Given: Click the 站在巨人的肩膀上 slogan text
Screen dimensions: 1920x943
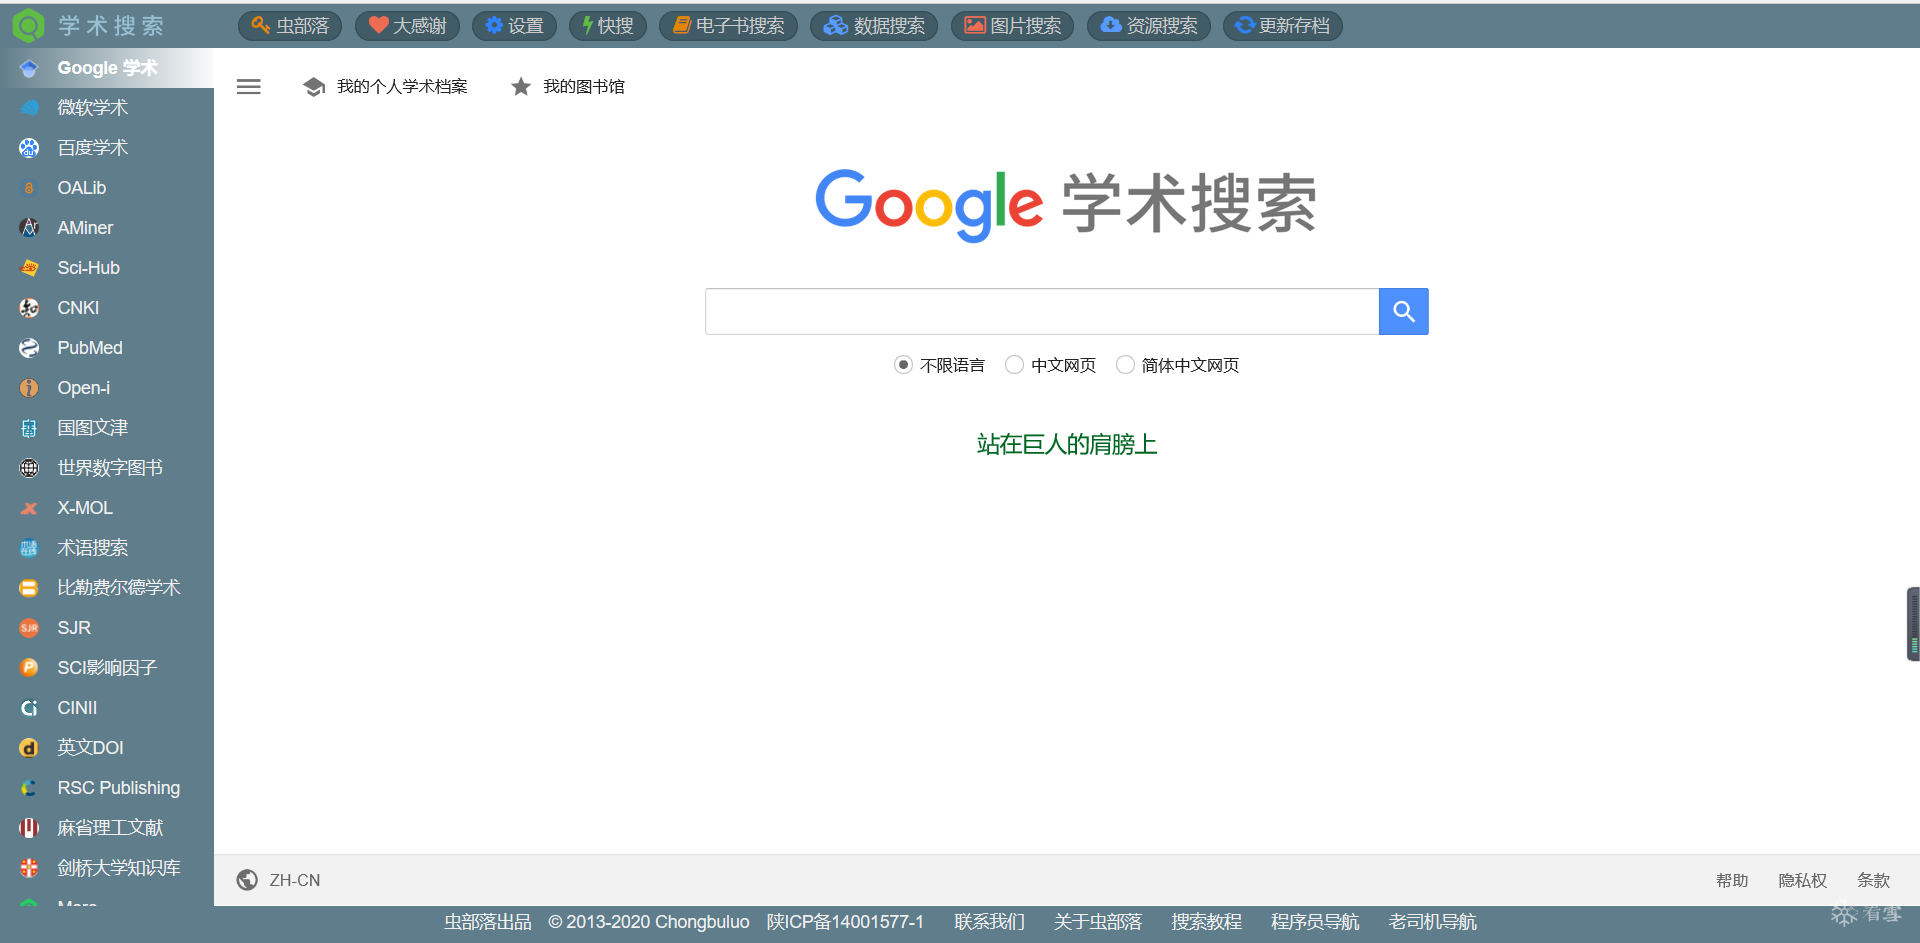Looking at the screenshot, I should click(1067, 444).
